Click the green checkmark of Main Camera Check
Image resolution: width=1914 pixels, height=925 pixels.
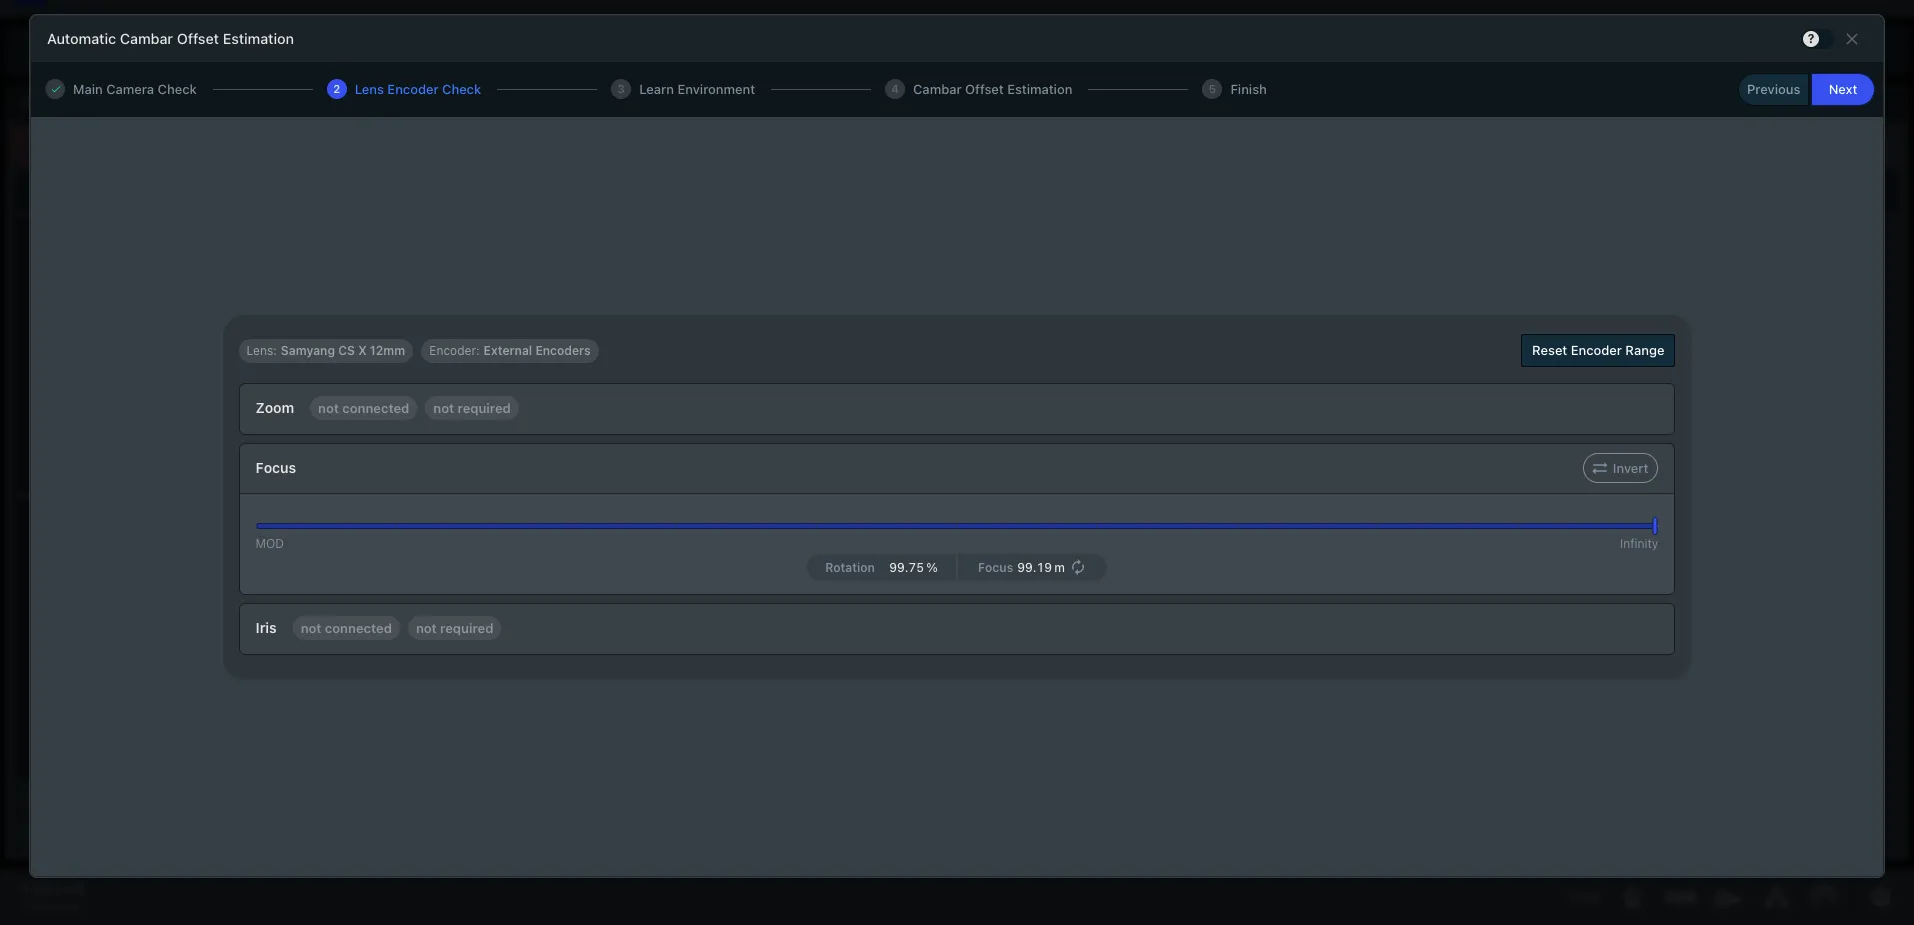[x=55, y=89]
